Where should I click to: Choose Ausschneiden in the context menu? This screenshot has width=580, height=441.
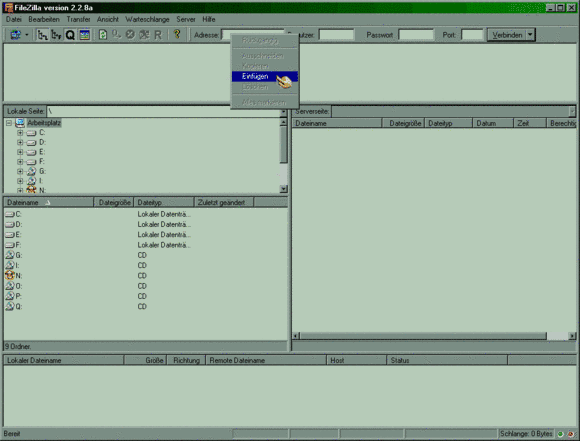(264, 56)
